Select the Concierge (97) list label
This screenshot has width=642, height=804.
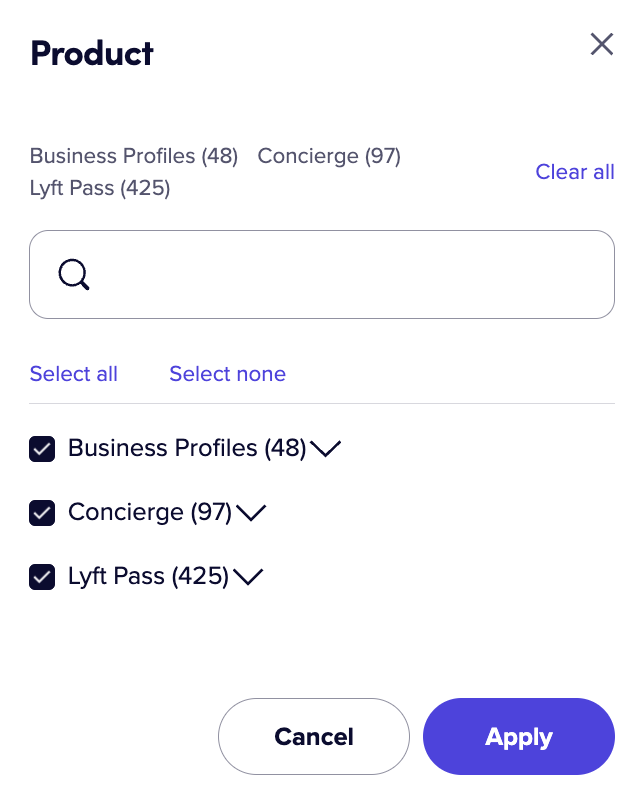pos(150,512)
